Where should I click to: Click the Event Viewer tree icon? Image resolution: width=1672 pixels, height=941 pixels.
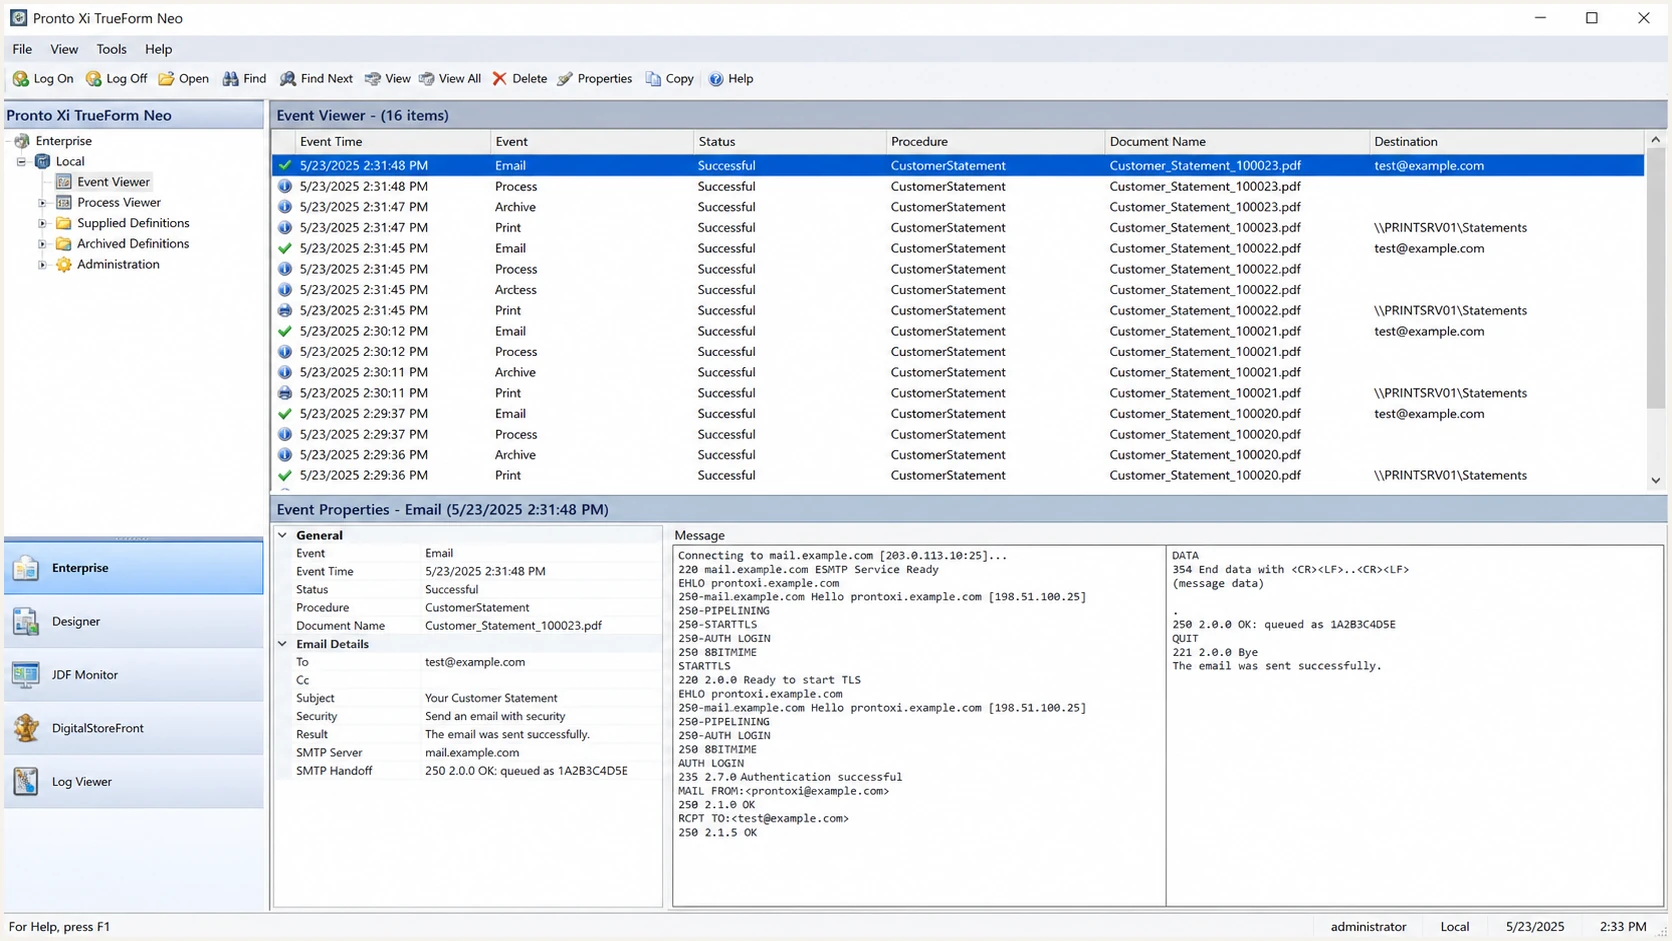click(x=64, y=182)
